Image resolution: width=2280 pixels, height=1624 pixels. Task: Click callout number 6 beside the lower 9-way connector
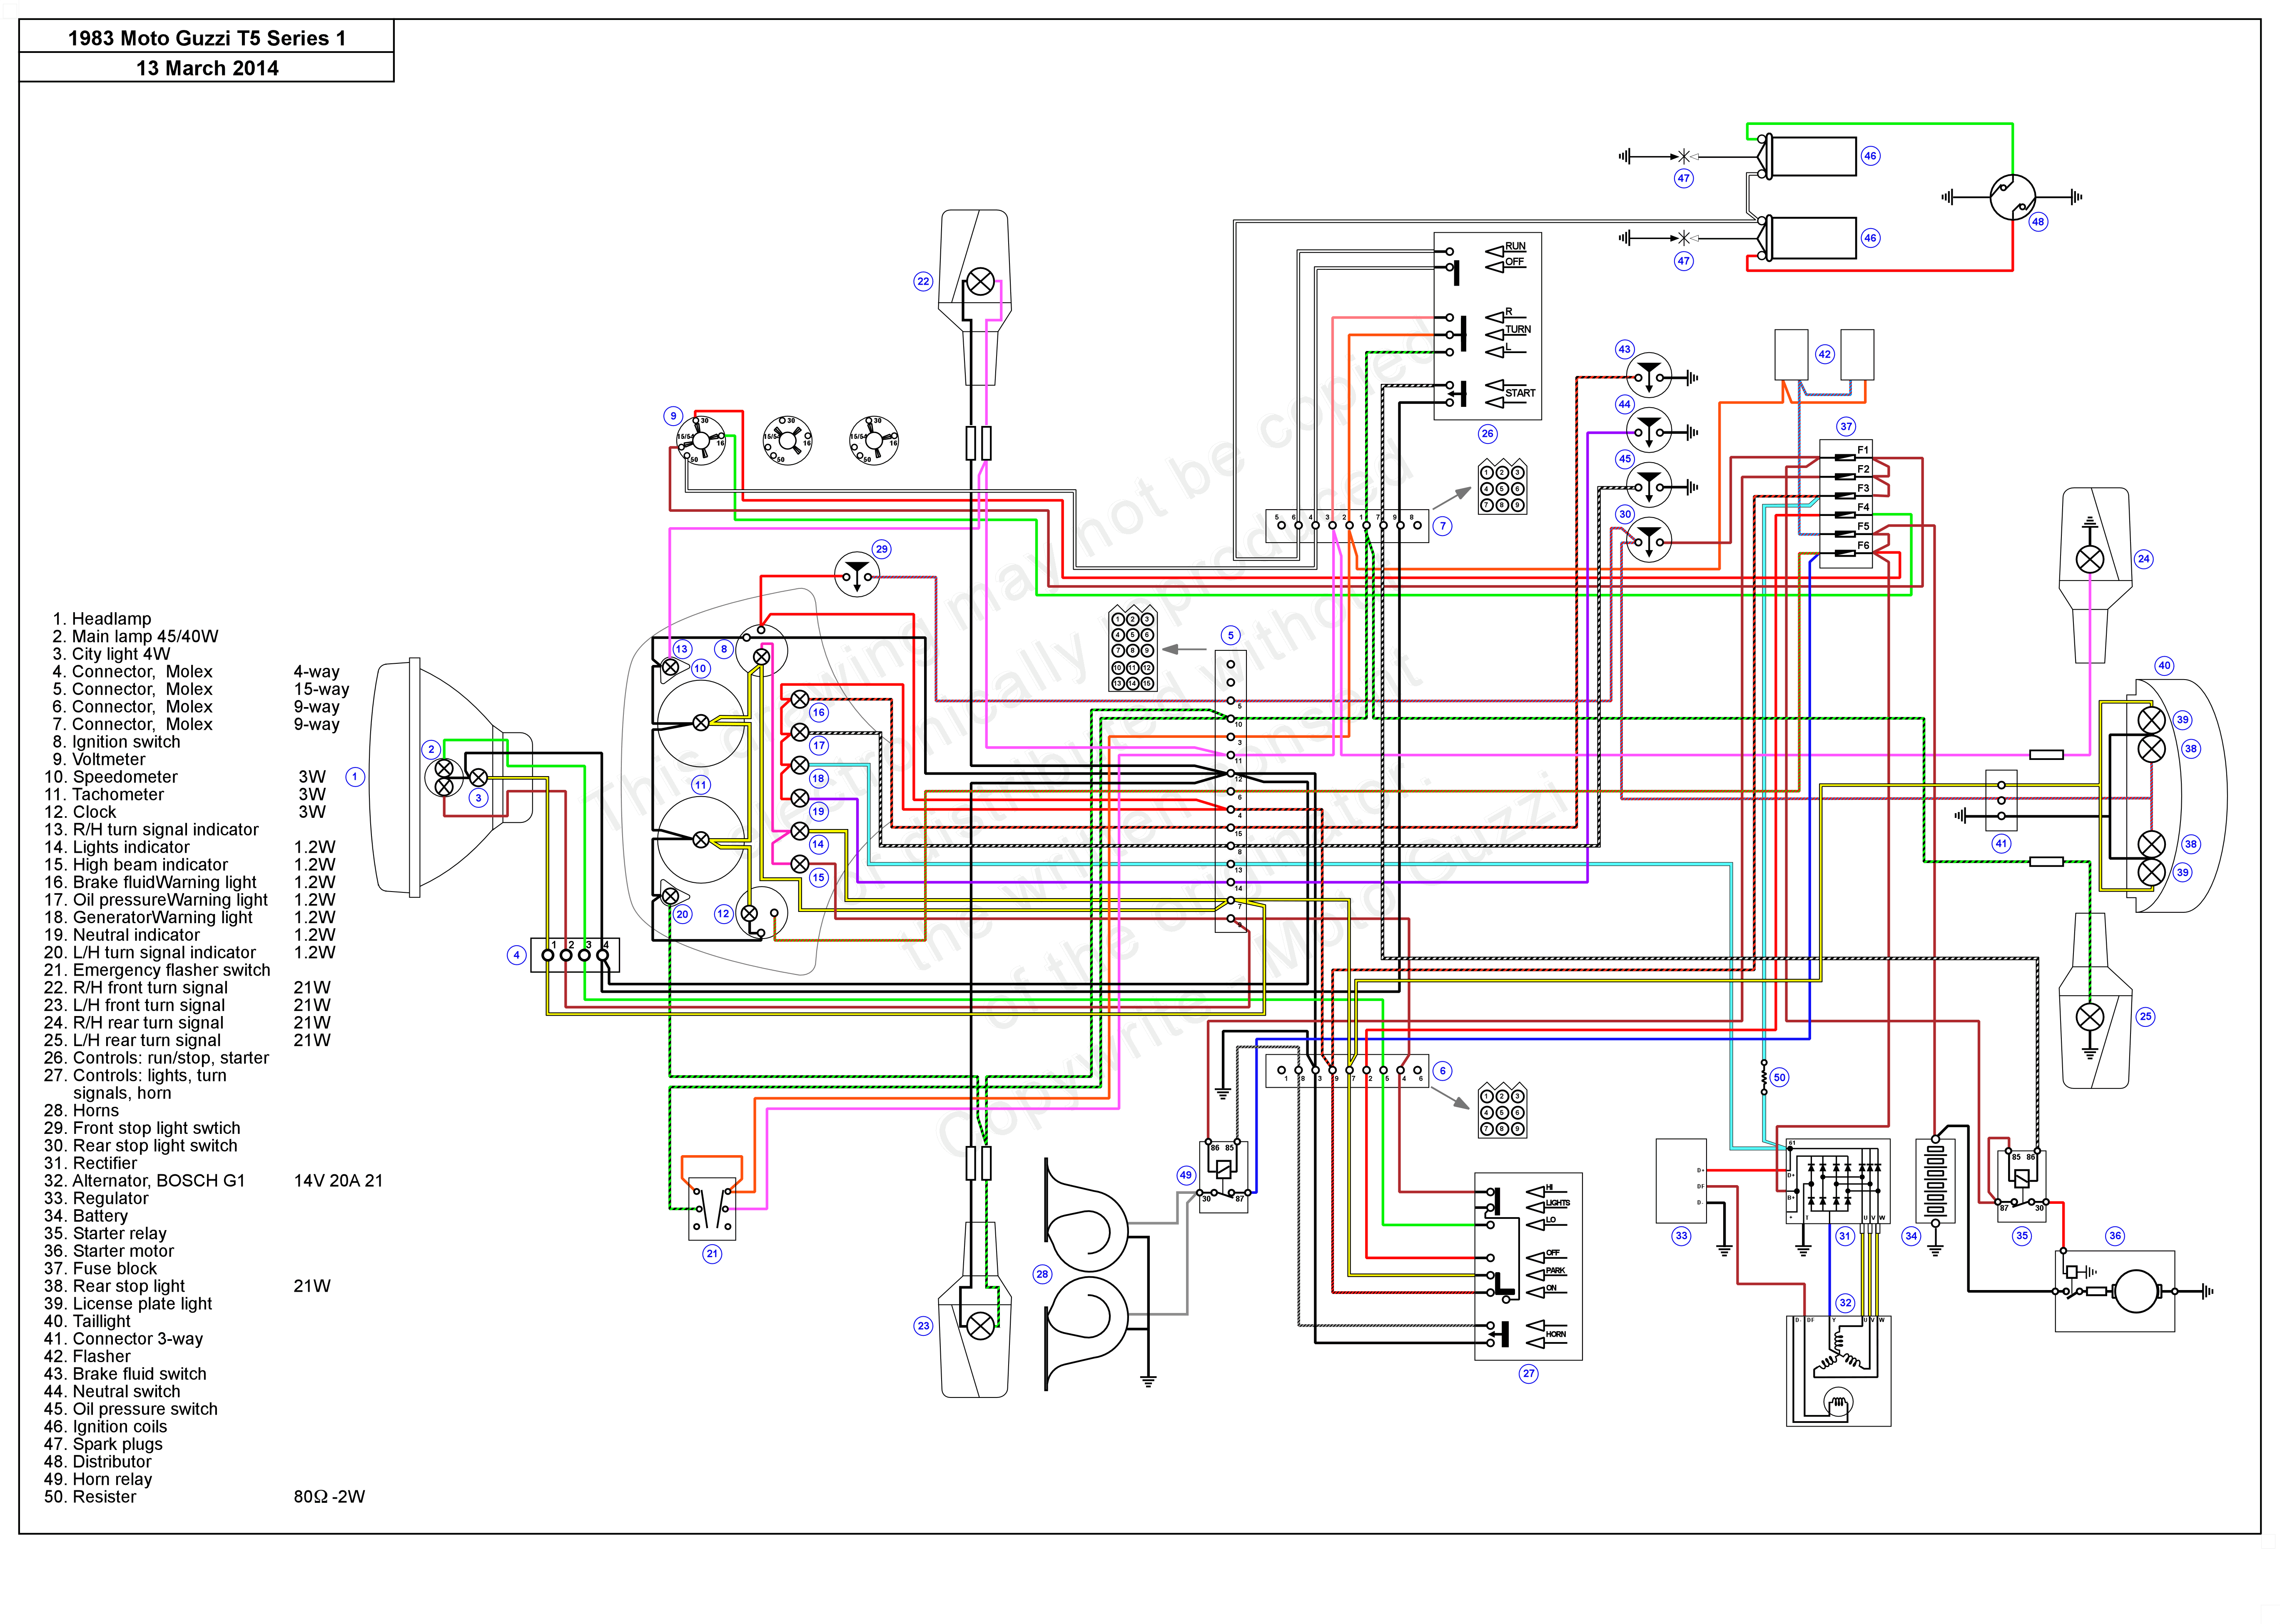(x=1442, y=1071)
